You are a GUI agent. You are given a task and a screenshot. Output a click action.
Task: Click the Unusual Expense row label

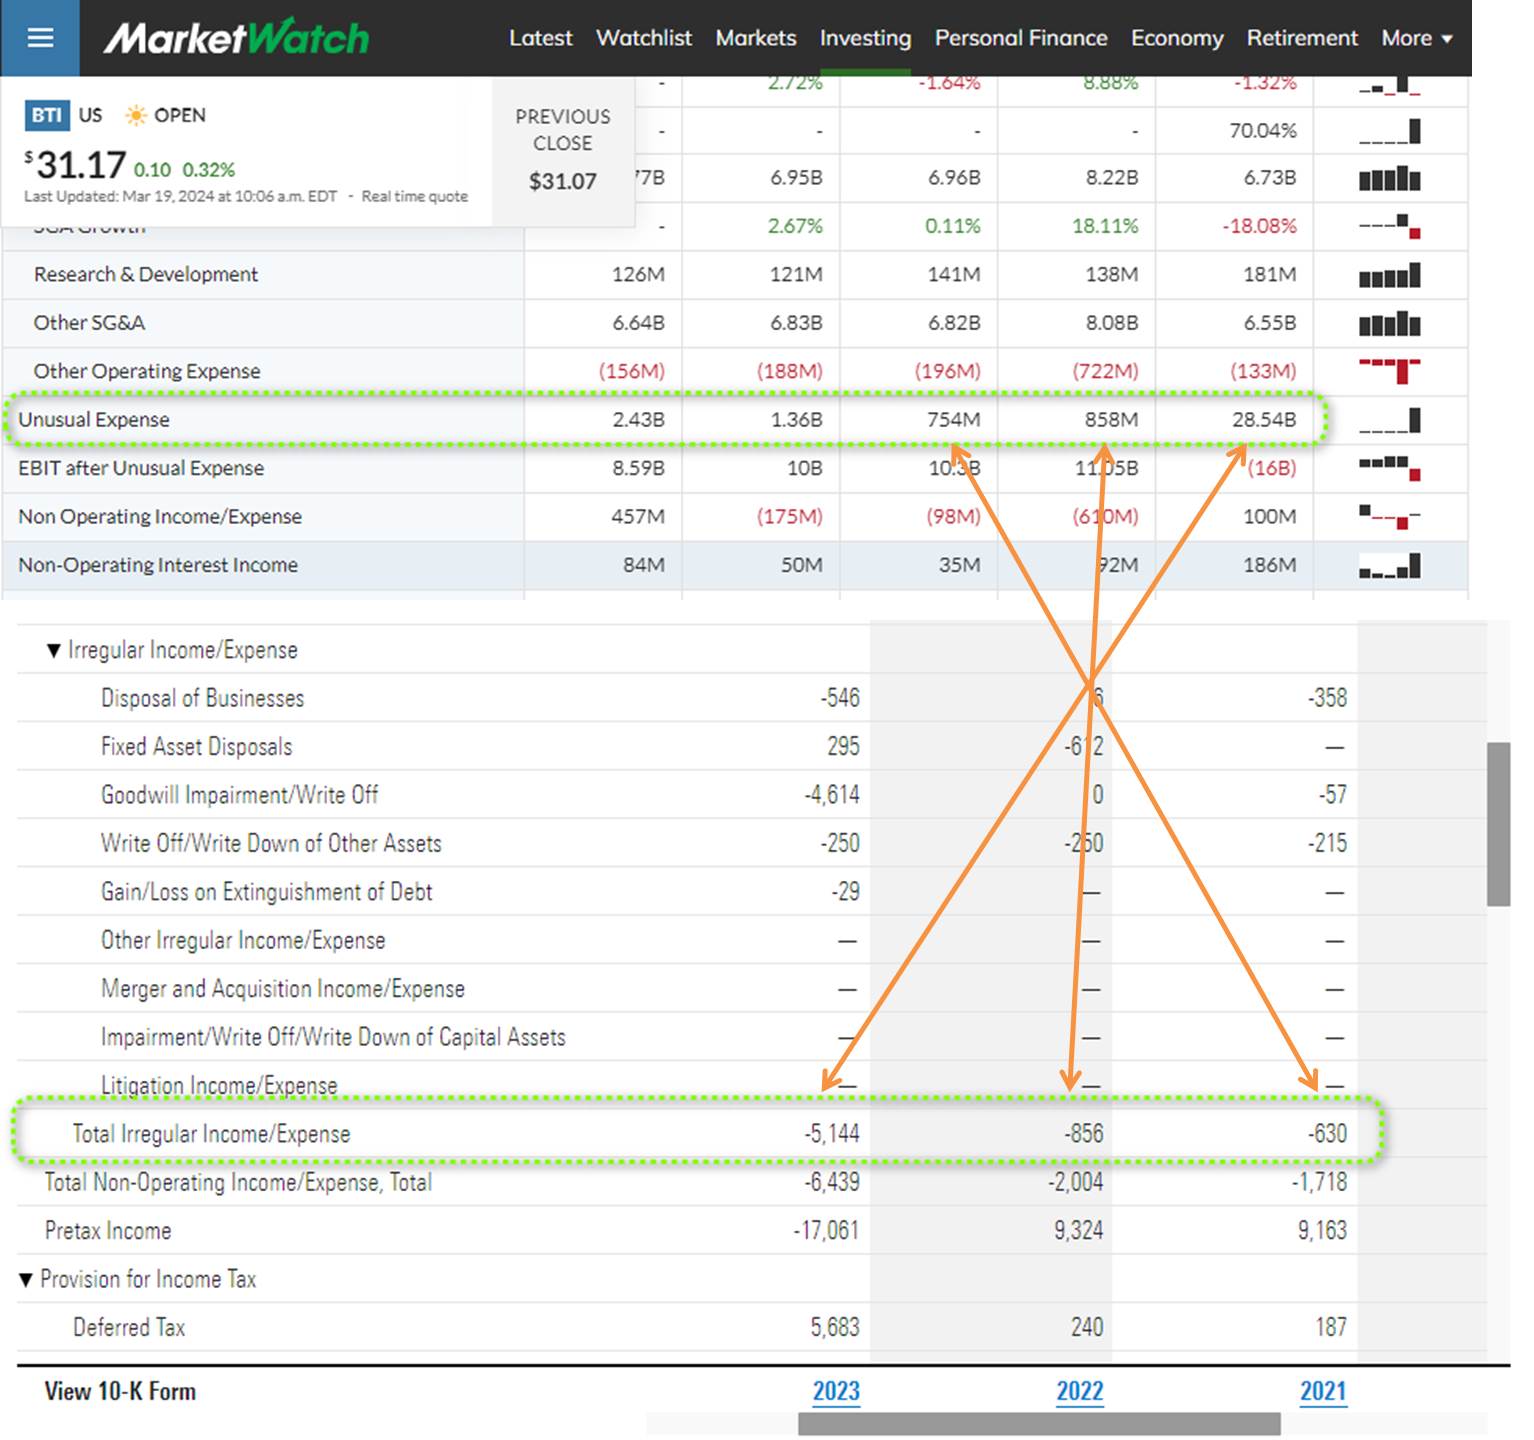click(x=94, y=420)
